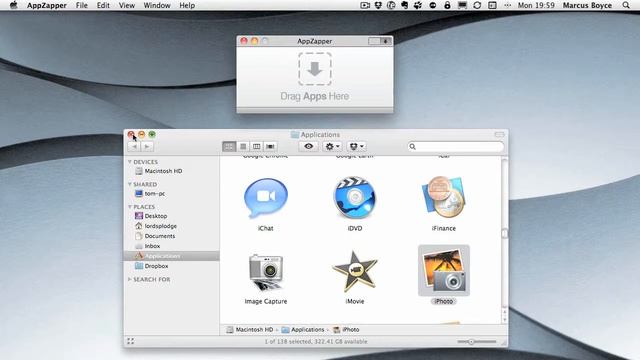The image size is (640, 360).
Task: Click the AppZapper drop zone arrow
Action: point(315,69)
